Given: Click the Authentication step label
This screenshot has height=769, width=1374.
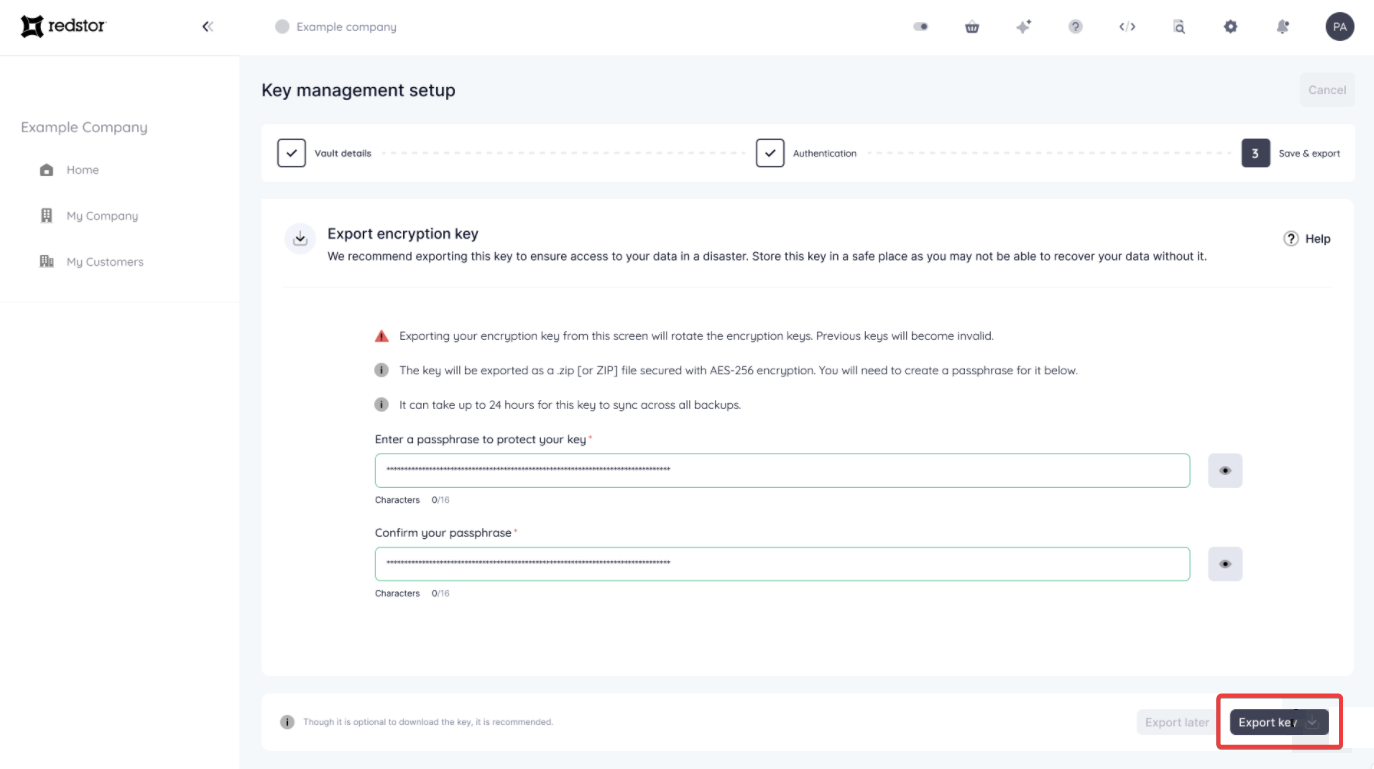Looking at the screenshot, I should point(825,154).
